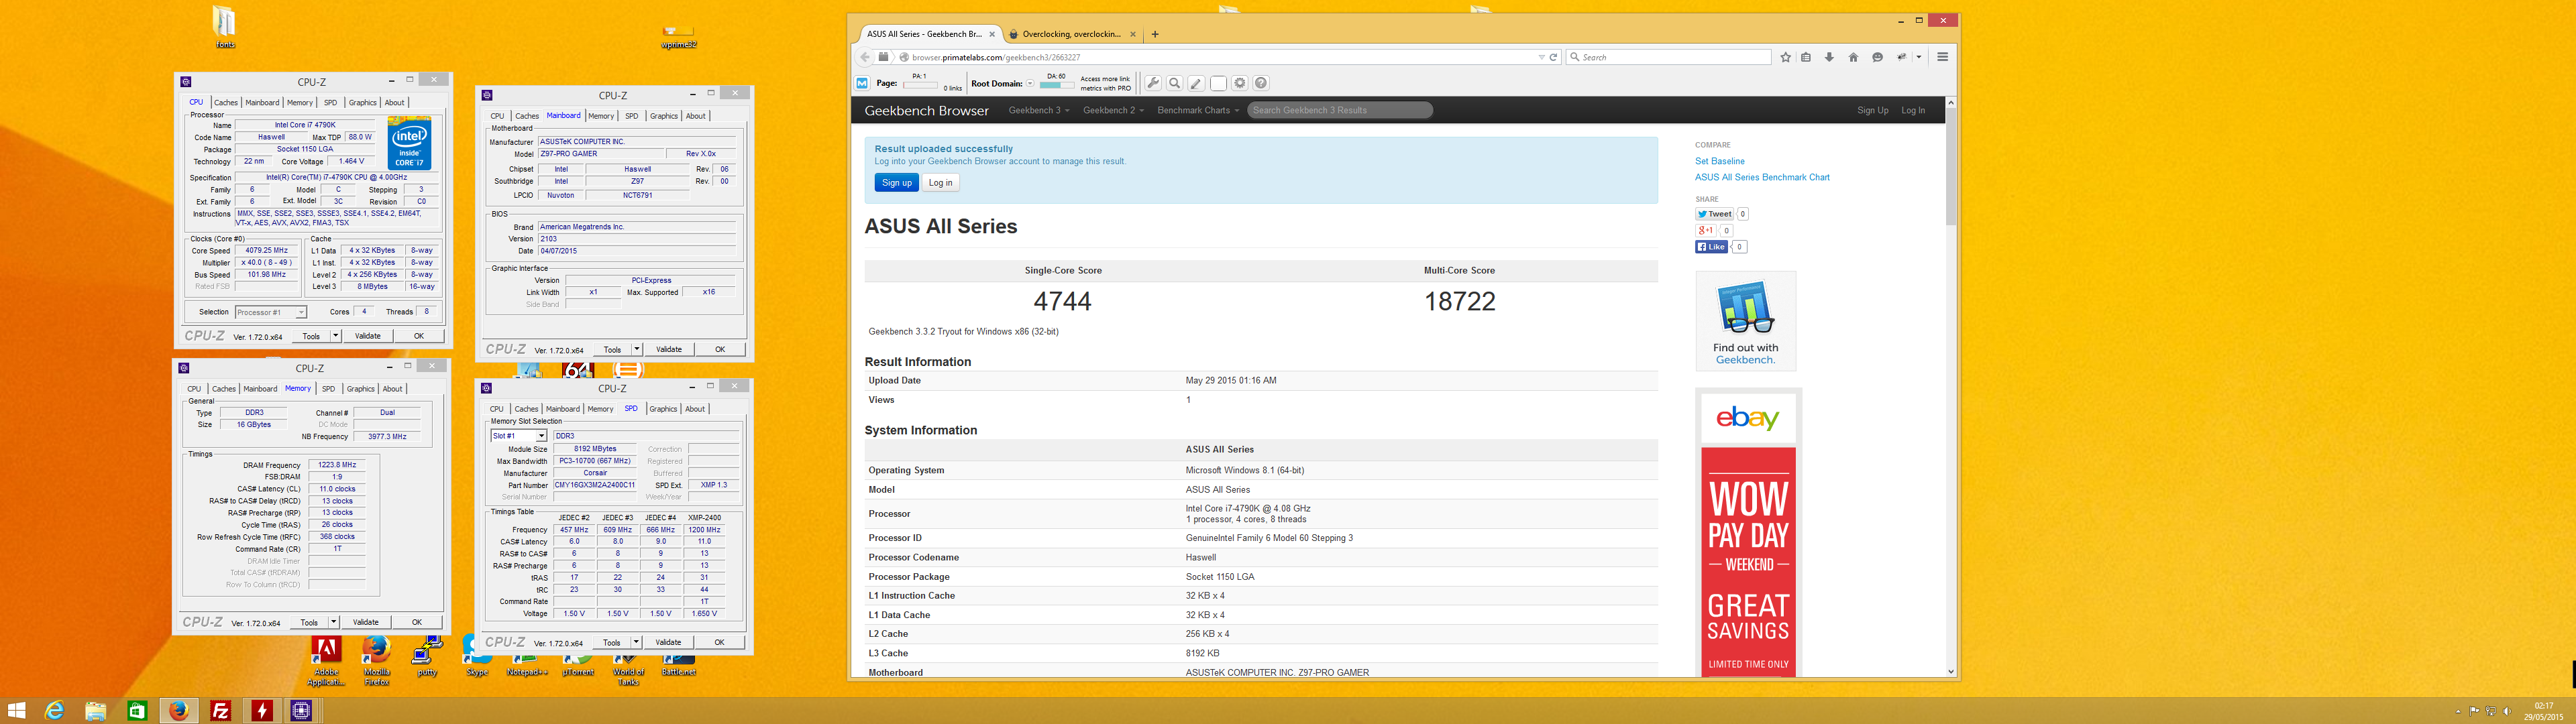Click the Intel Core i7 logo in CPU-Z
Viewport: 2576px width, 724px height.
409,143
